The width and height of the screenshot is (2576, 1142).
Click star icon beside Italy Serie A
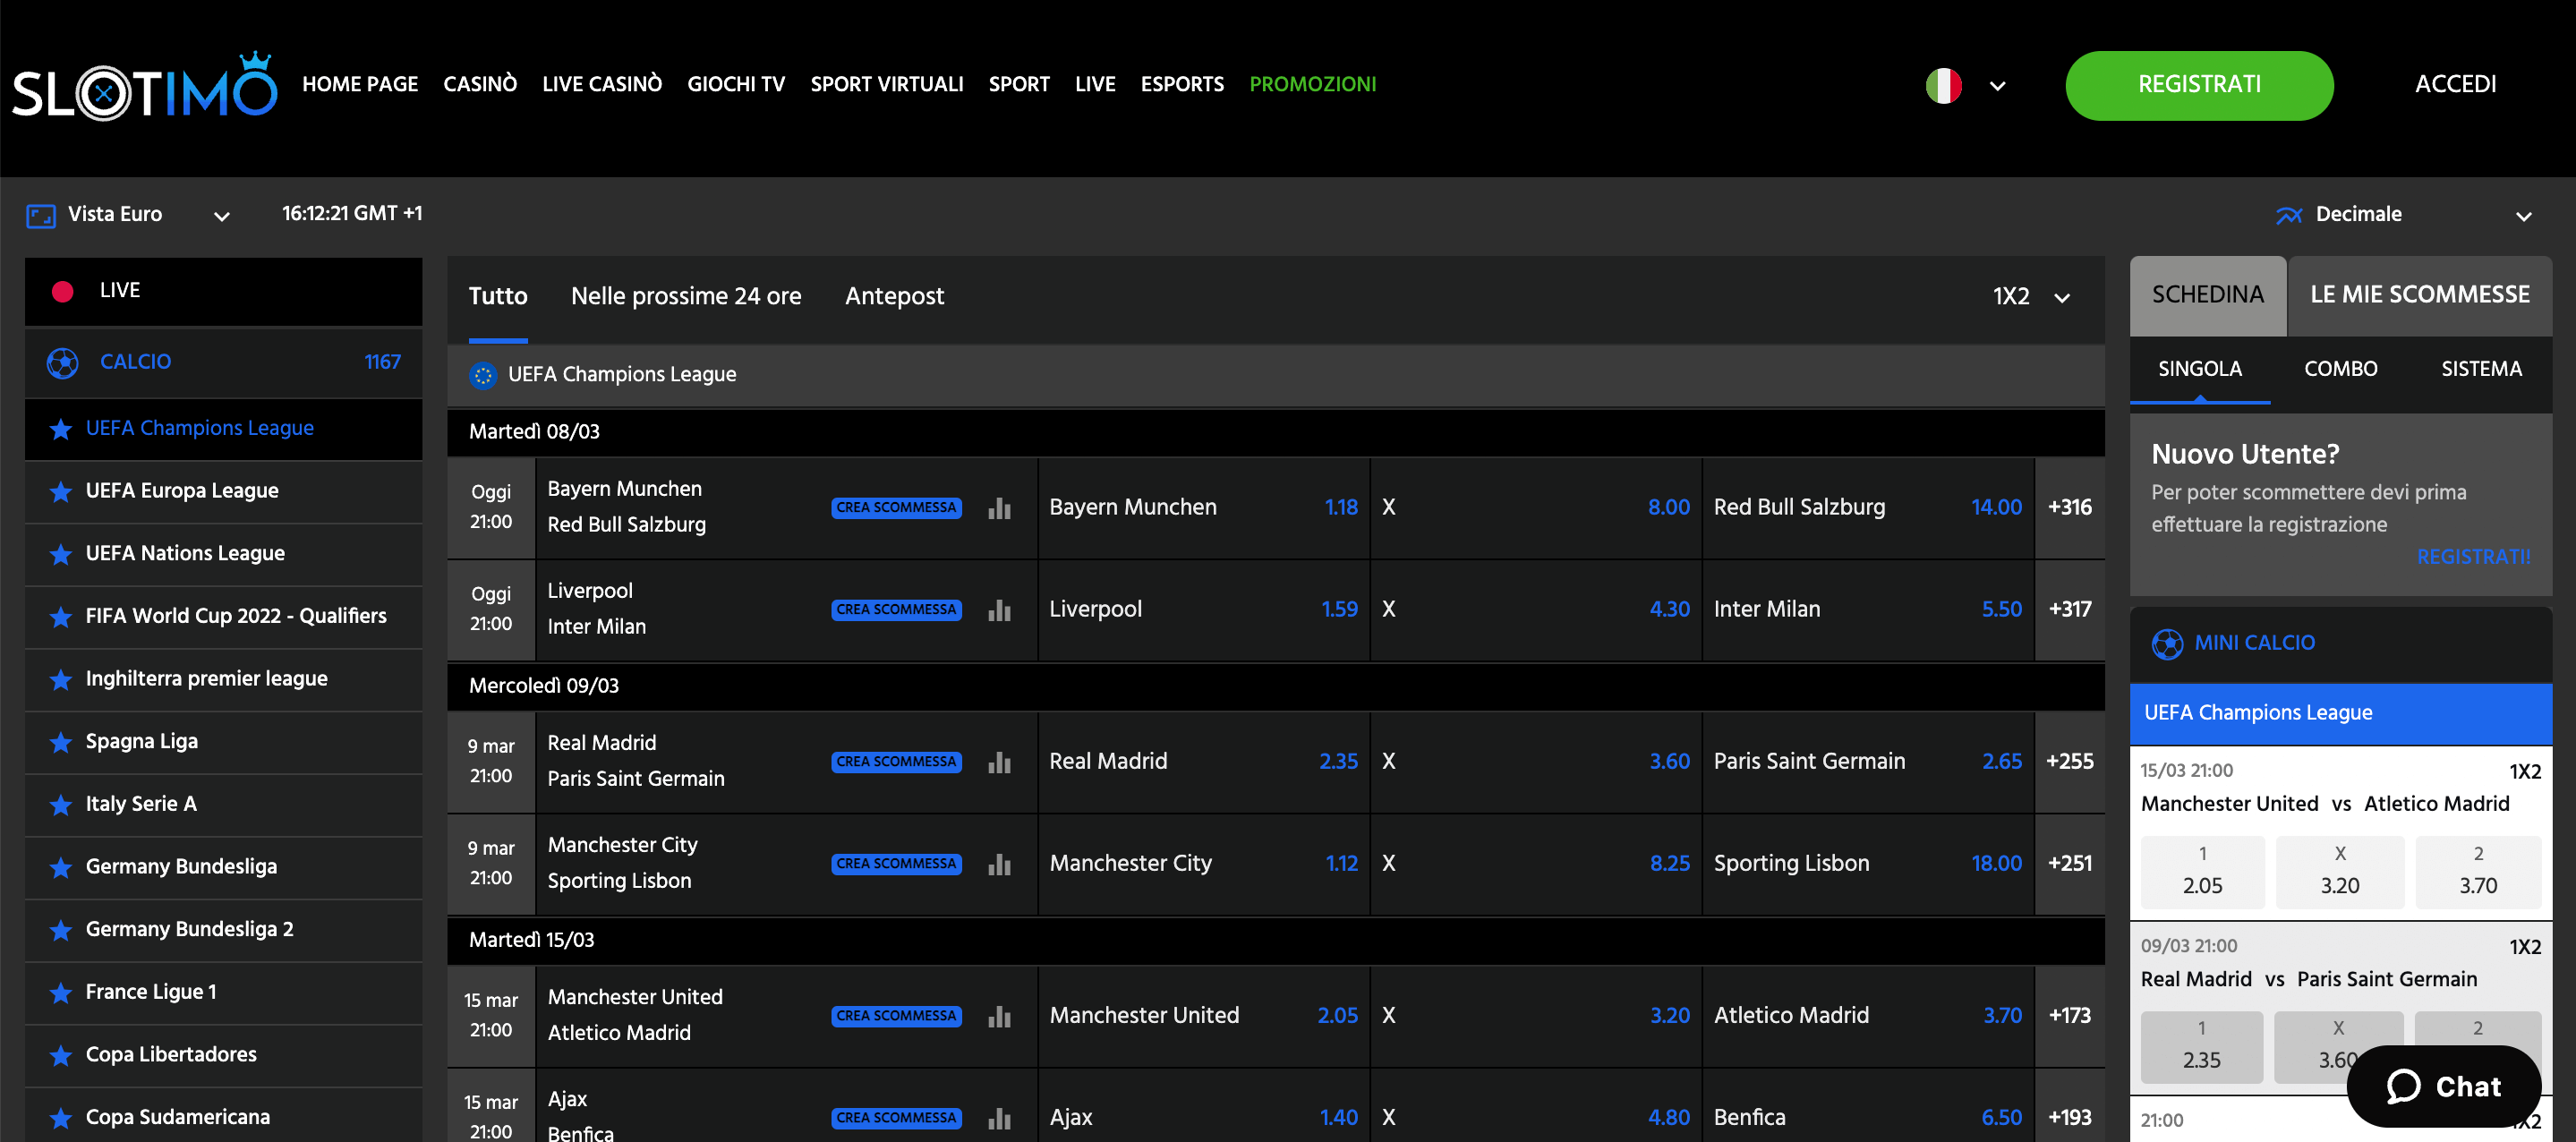[61, 804]
